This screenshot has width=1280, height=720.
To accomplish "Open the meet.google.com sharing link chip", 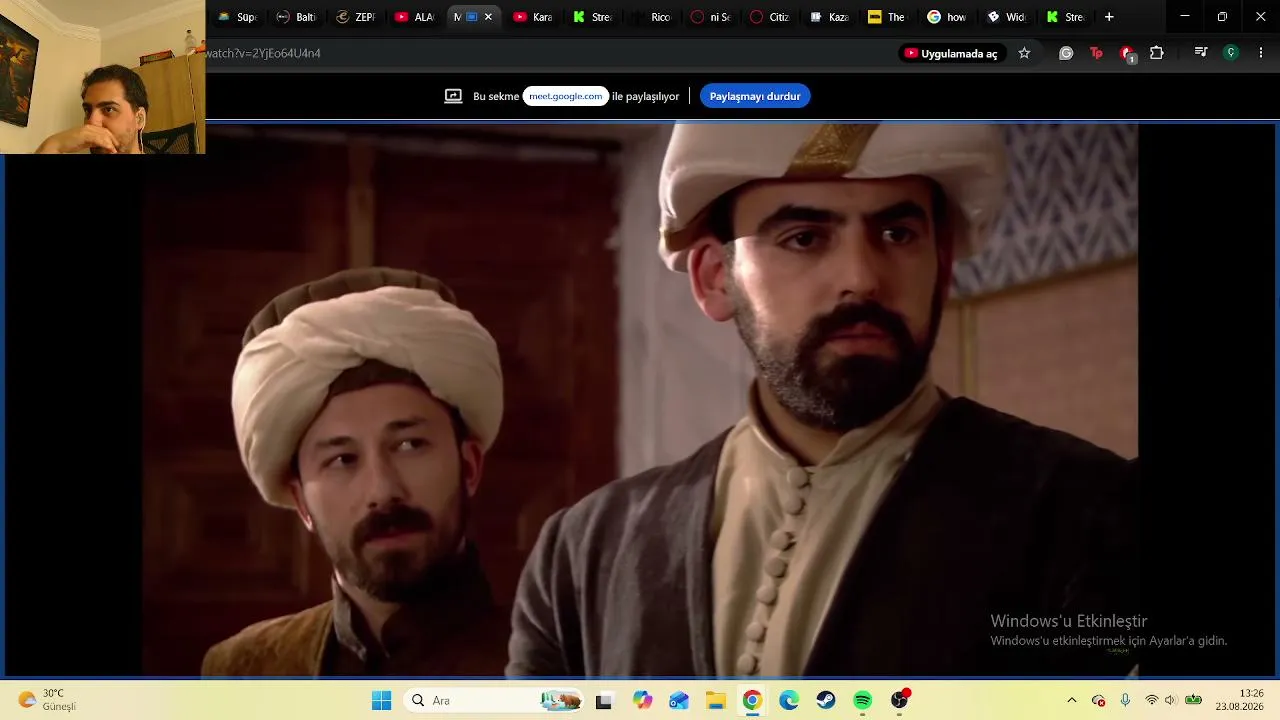I will pyautogui.click(x=566, y=96).
